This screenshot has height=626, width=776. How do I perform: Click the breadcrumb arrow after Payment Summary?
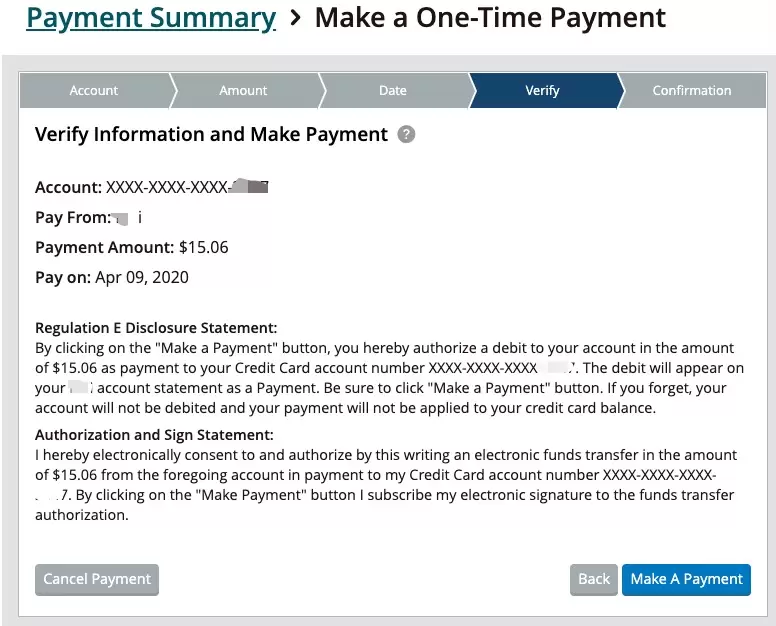coord(295,18)
